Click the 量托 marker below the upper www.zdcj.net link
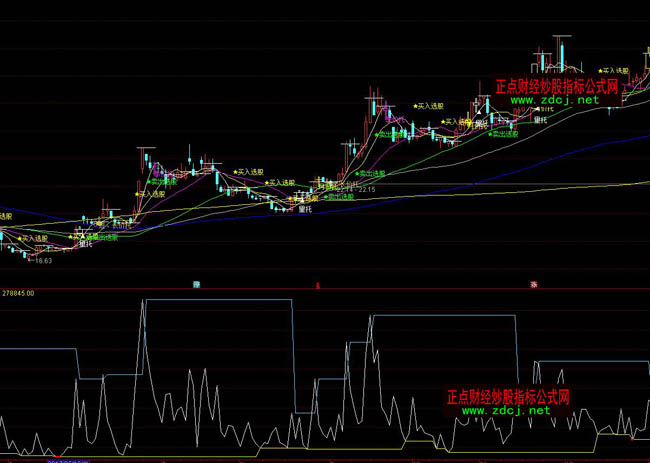This screenshot has height=463, width=650. tap(540, 119)
